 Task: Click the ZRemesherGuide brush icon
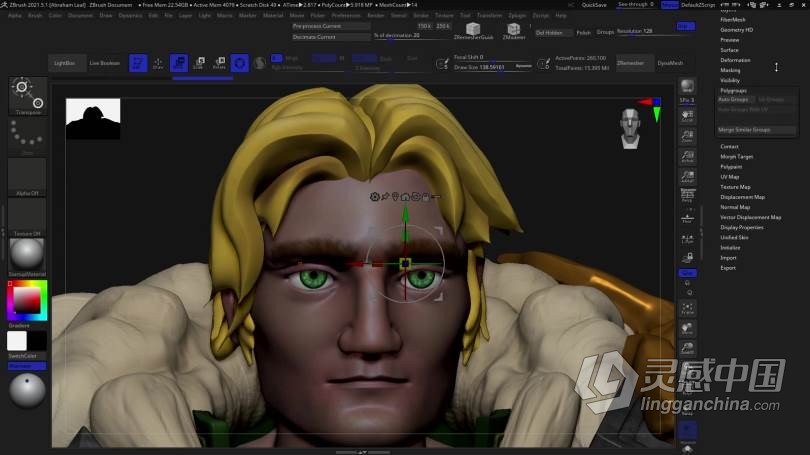(x=473, y=31)
